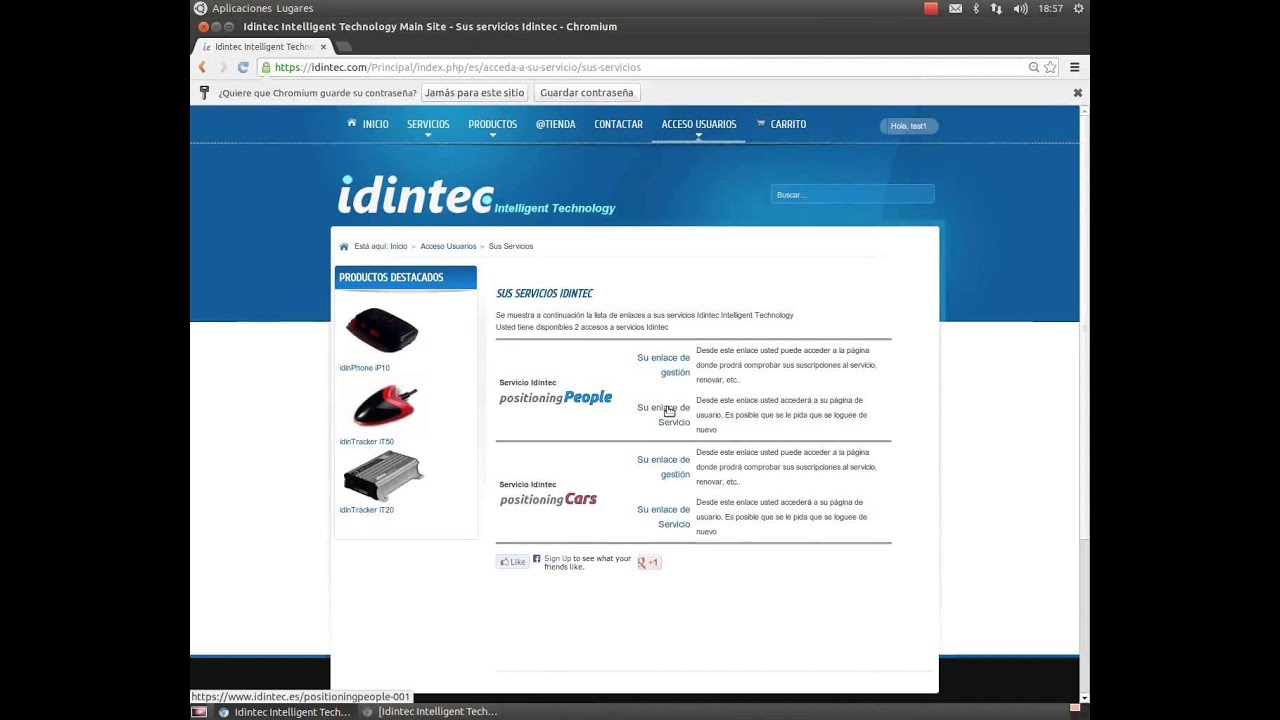Close the Idintec browser tab

click(323, 47)
